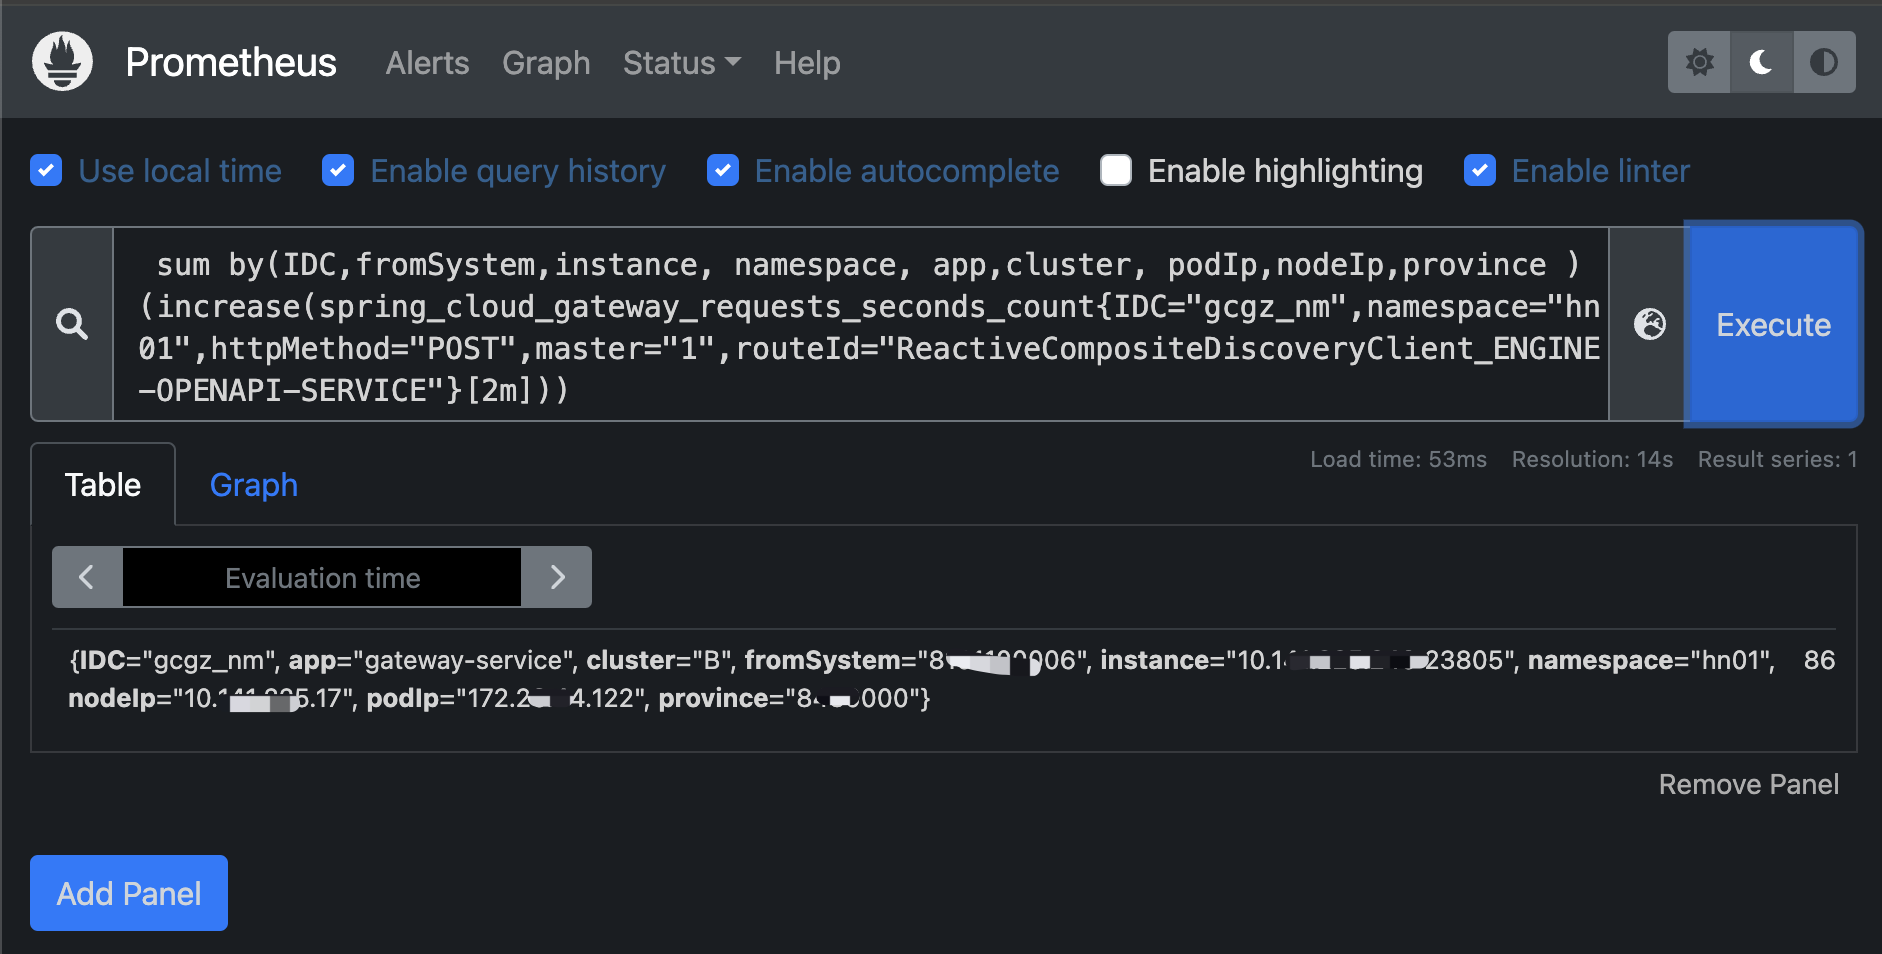1882x954 pixels.
Task: Toggle the Enable linter checkbox
Action: (1480, 171)
